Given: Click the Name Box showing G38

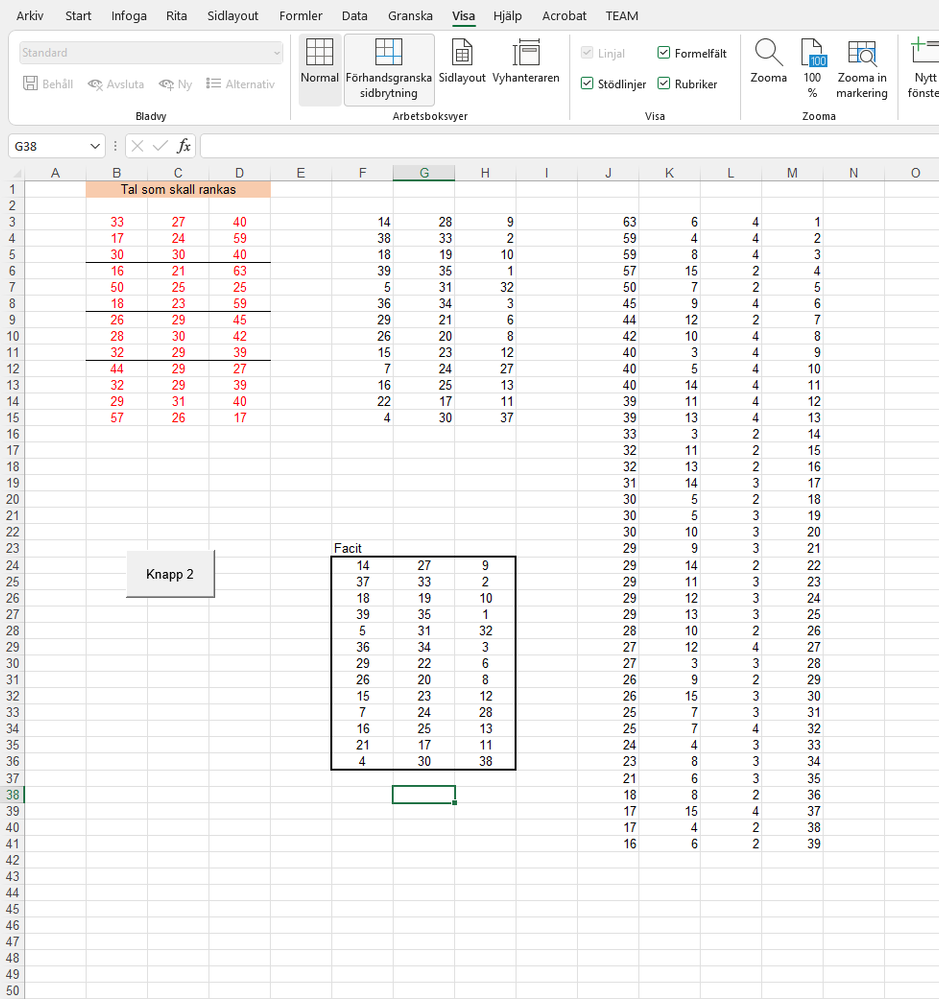Looking at the screenshot, I should coord(48,146).
